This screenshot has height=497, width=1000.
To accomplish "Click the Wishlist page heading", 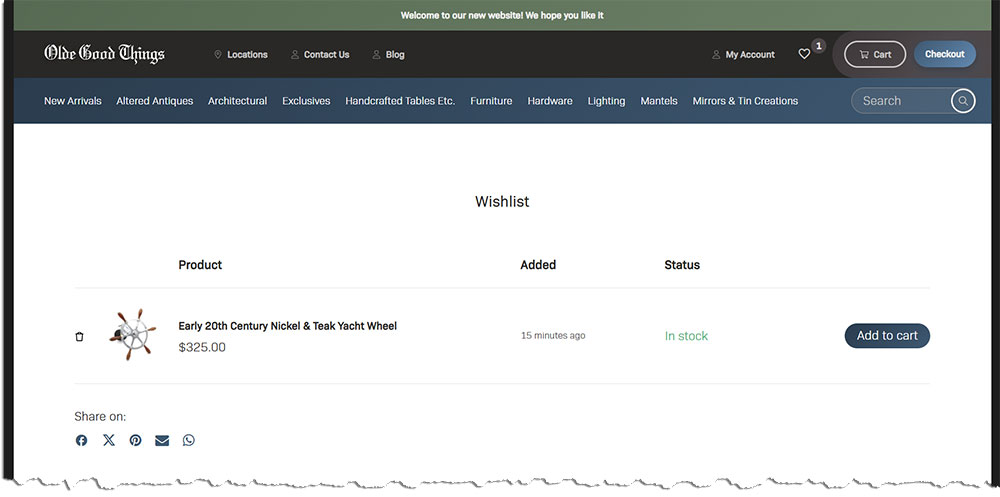I will click(x=502, y=202).
